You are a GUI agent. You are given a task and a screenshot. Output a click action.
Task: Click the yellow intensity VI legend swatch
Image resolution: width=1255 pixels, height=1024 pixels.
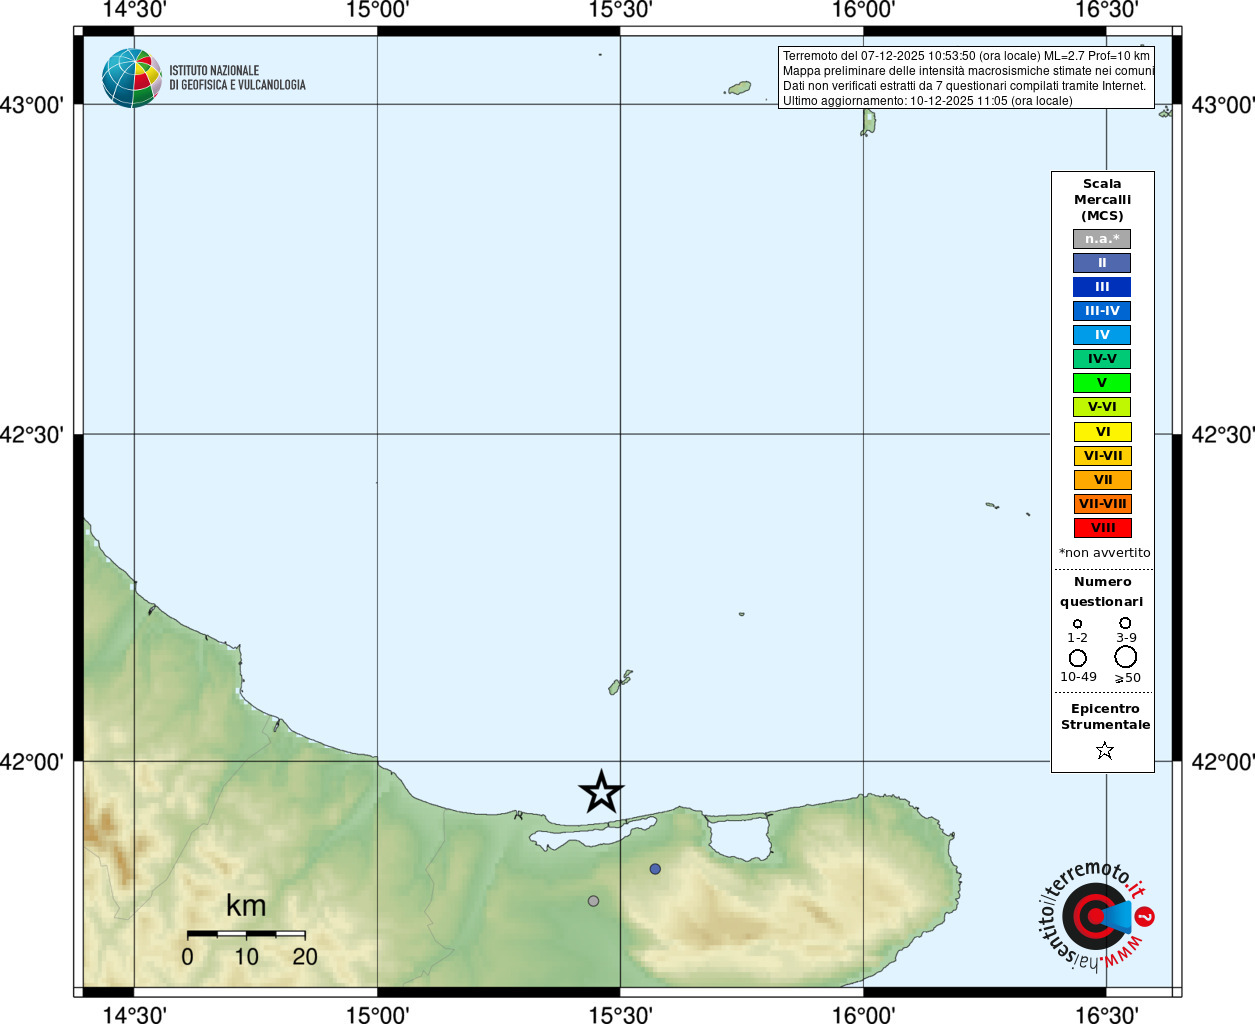[x=1102, y=432]
